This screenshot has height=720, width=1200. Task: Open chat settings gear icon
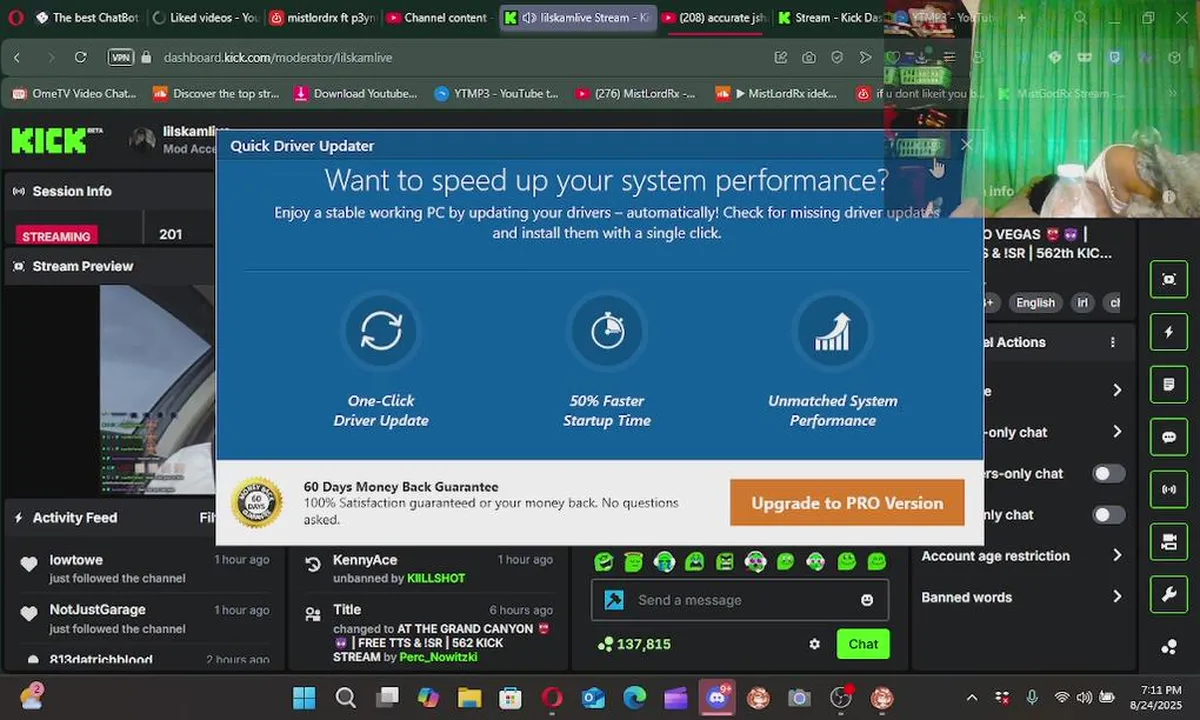point(815,644)
